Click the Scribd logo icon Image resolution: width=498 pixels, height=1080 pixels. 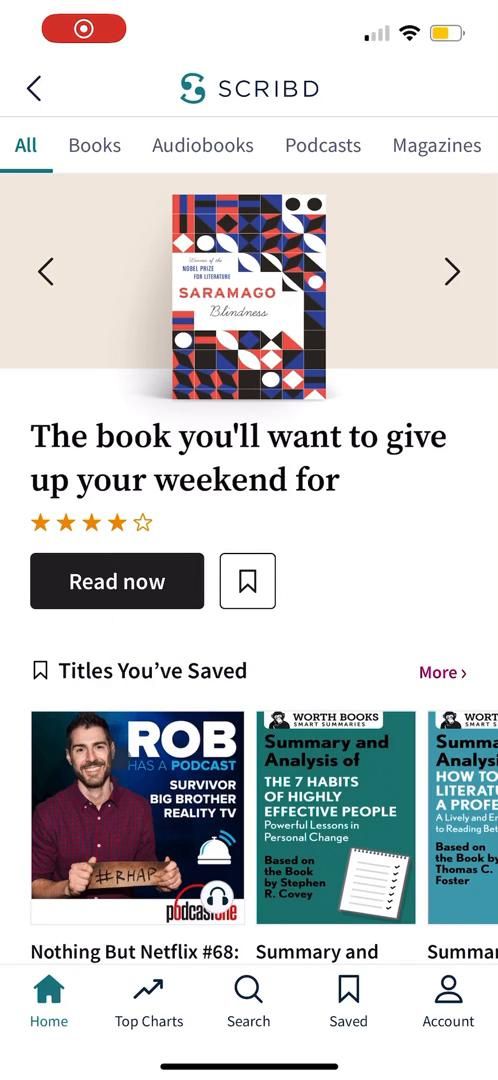193,89
